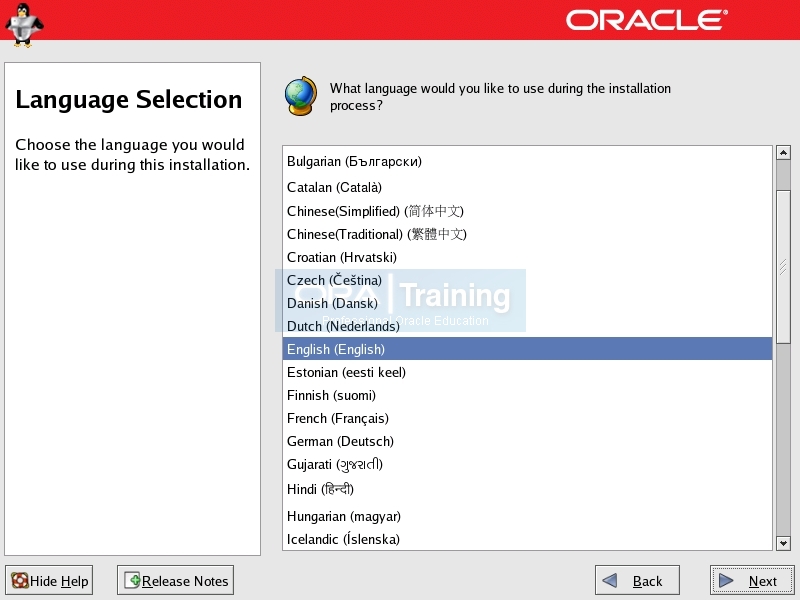Screen dimensions: 800x600
Task: Pick Dutch (Nederlands) language
Action: (x=527, y=326)
